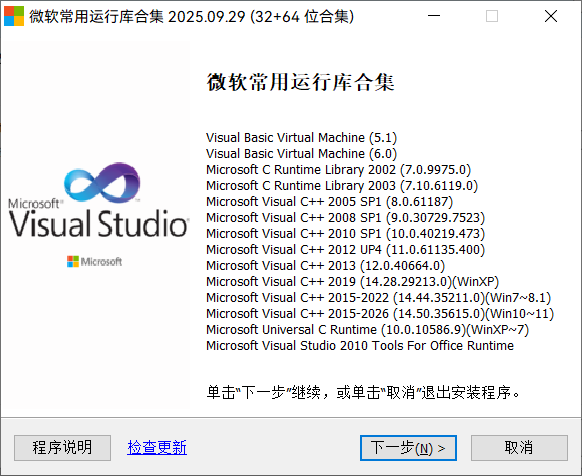The height and width of the screenshot is (476, 582).
Task: Open the 程序说明 button
Action: coord(62,448)
